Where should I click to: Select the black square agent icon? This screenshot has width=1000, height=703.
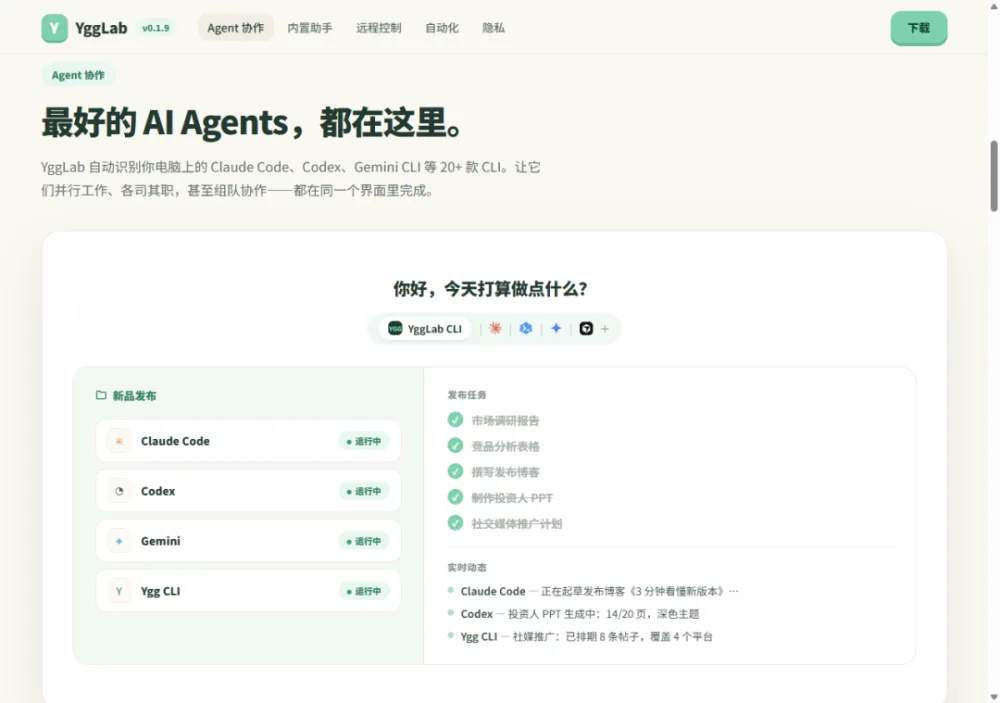586,329
